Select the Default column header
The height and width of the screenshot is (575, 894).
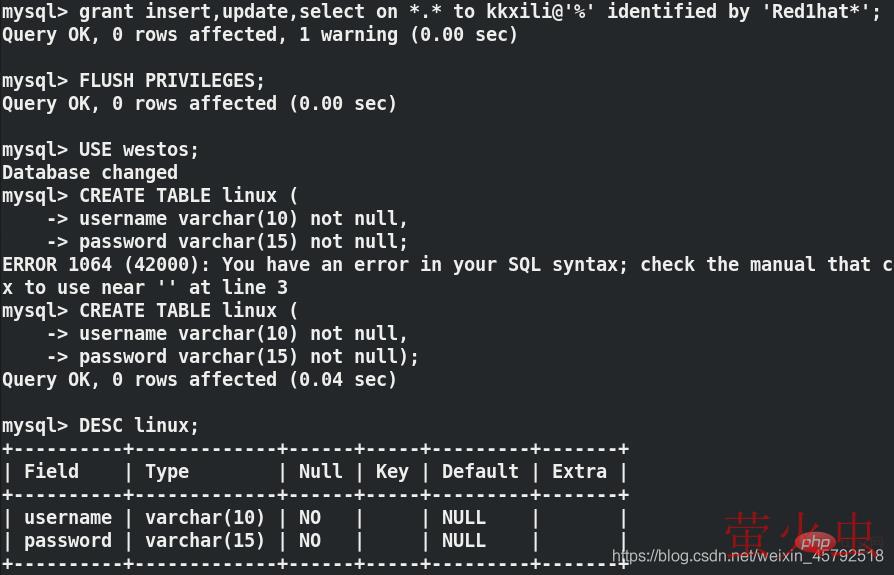coord(480,472)
